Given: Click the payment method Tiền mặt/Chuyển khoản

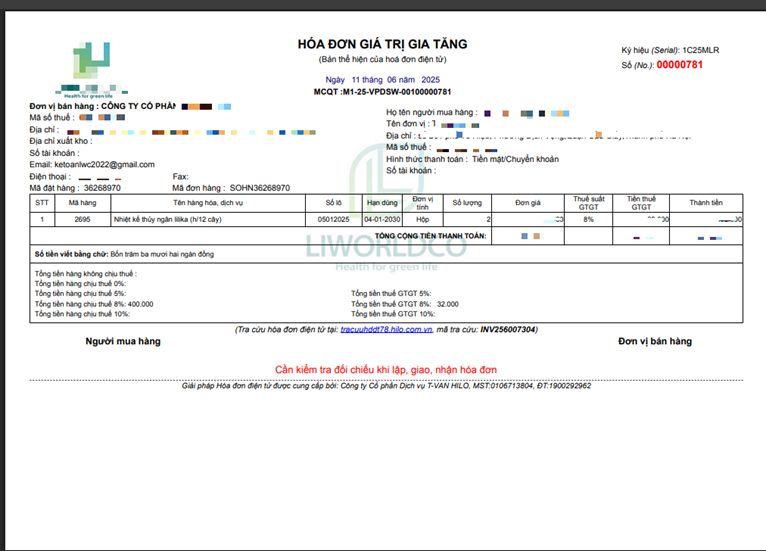Looking at the screenshot, I should [x=515, y=159].
